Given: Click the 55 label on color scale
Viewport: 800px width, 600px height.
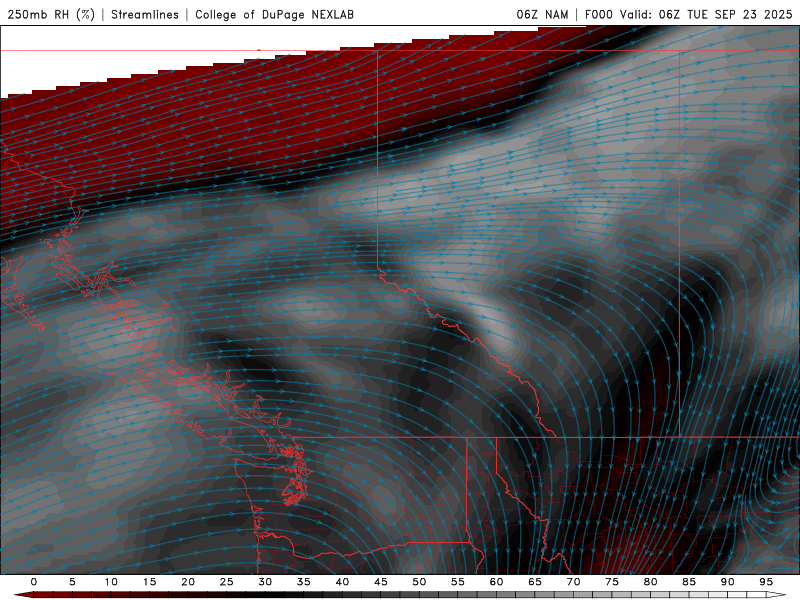Looking at the screenshot, I should click(458, 582).
